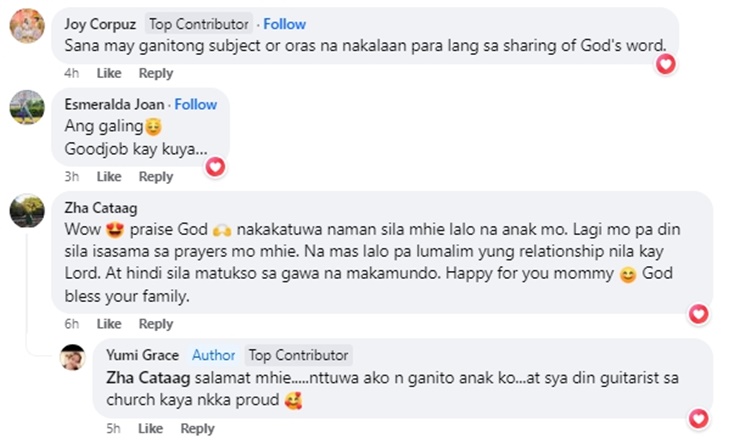Open Zha Cataag's profile picture
This screenshot has height=443, width=750.
coord(26,210)
